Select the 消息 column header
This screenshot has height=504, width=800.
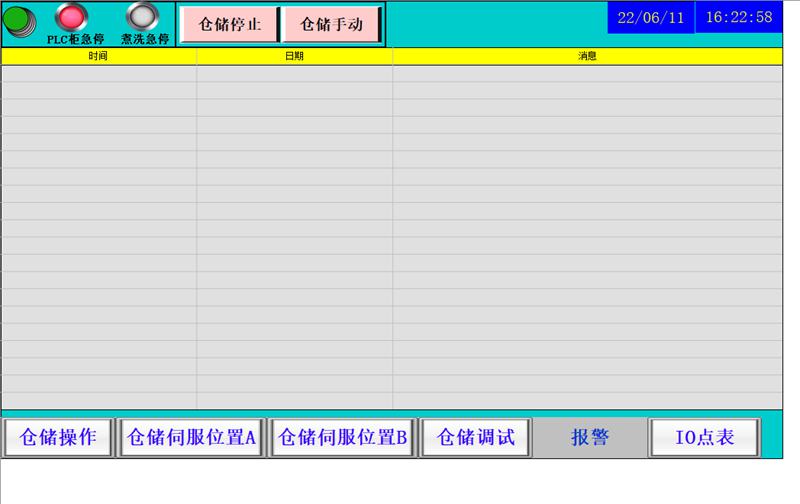[x=587, y=57]
